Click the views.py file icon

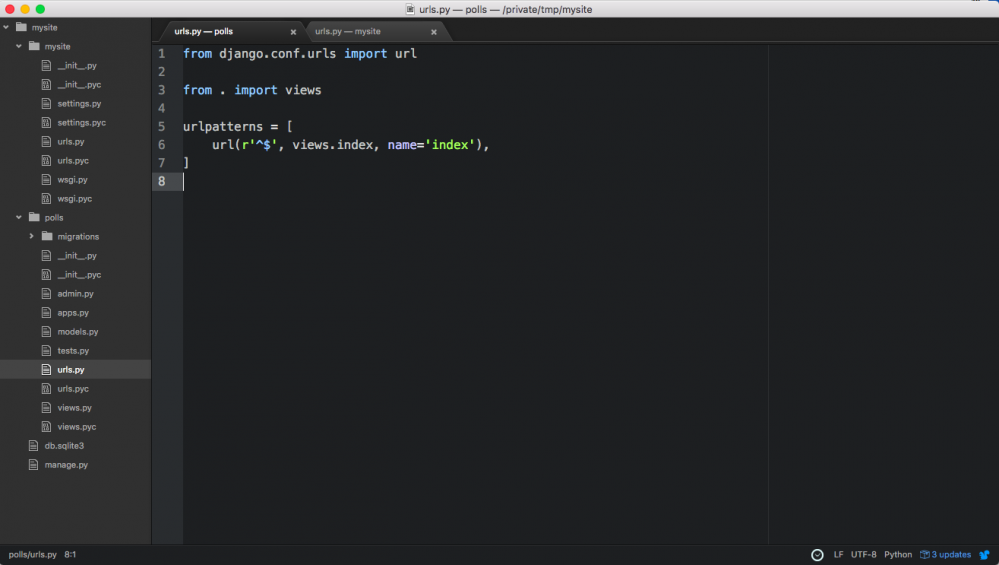pos(46,408)
